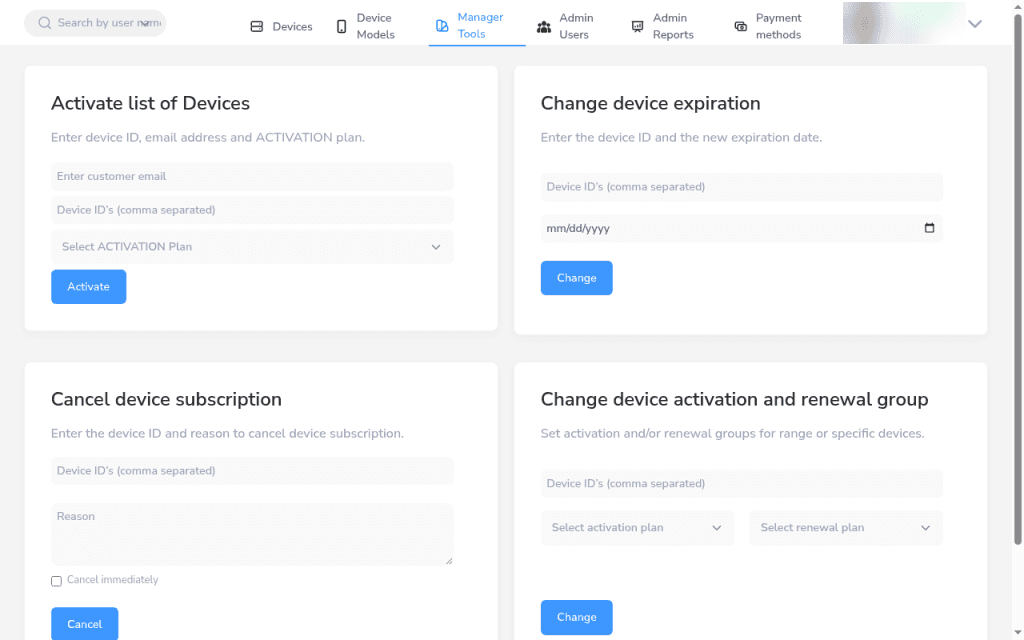Expand the user profile chevron menu
This screenshot has width=1024, height=640.
tap(975, 24)
